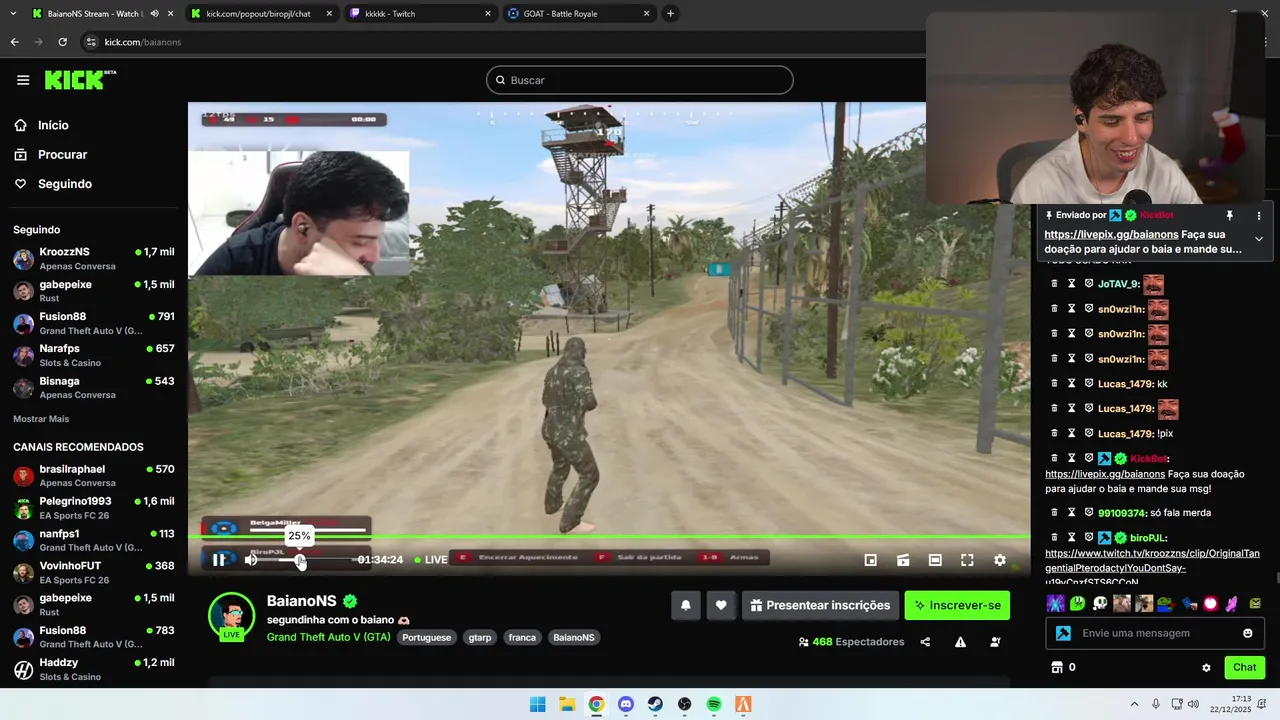This screenshot has width=1280, height=720.
Task: Pause the live stream
Action: (x=219, y=560)
